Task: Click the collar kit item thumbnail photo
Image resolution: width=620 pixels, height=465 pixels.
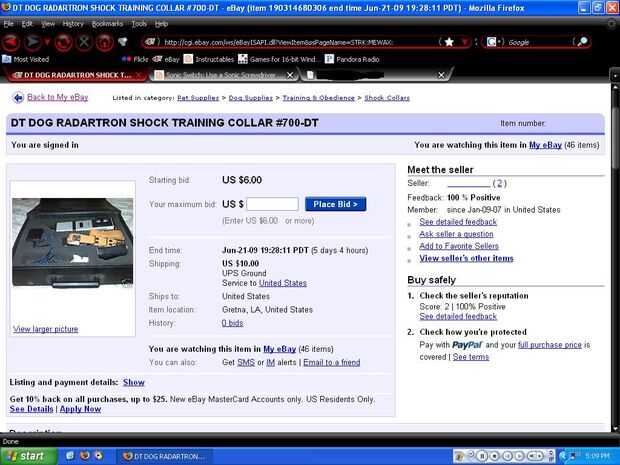Action: pyautogui.click(x=73, y=242)
